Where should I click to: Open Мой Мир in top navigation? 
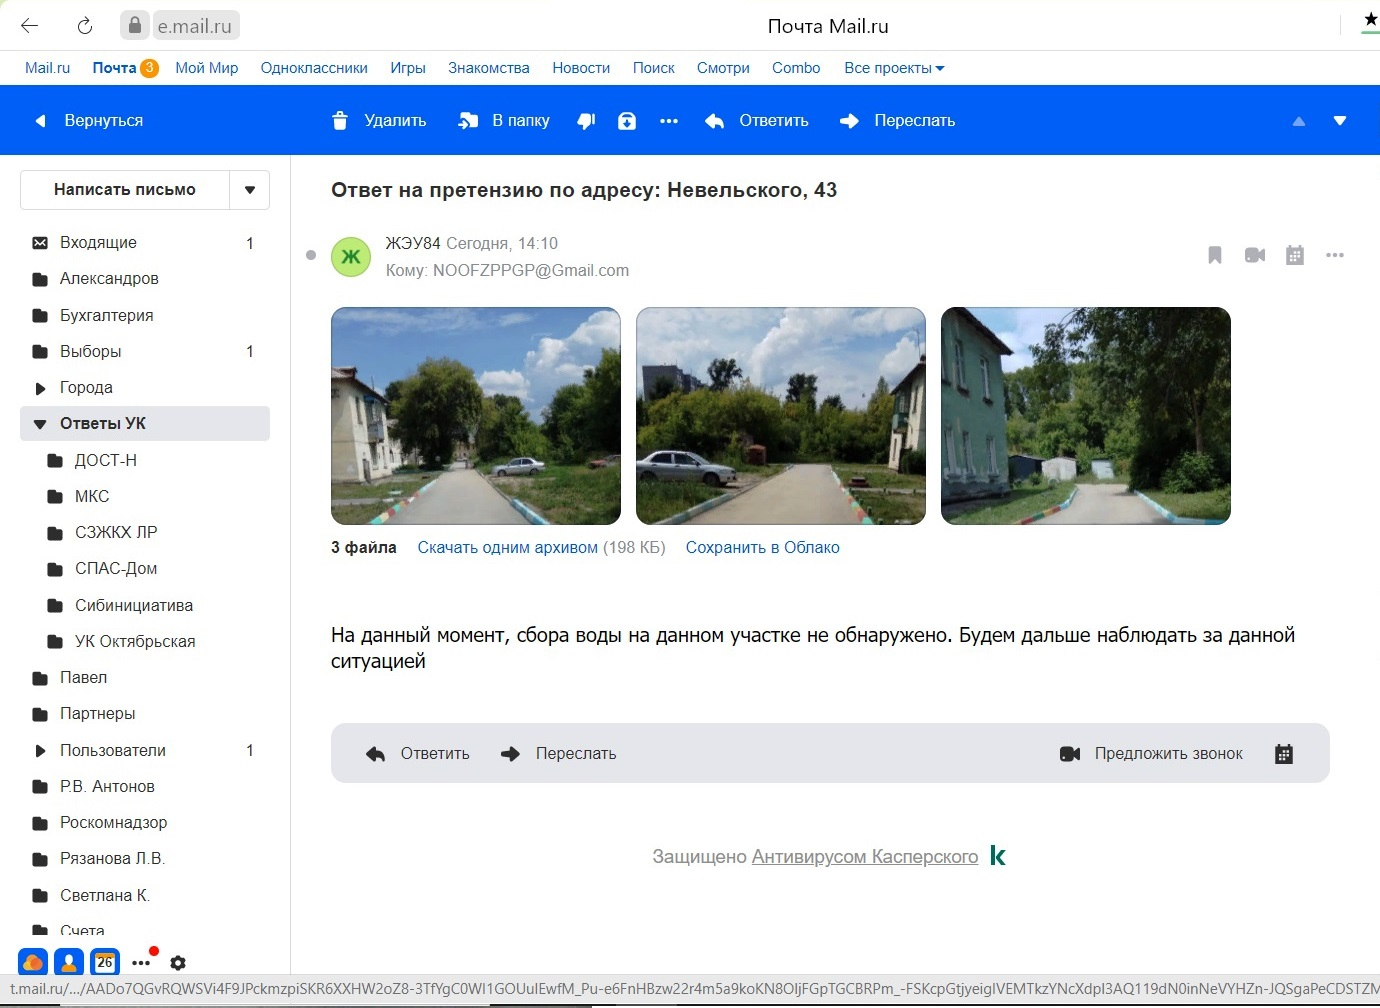(x=206, y=68)
